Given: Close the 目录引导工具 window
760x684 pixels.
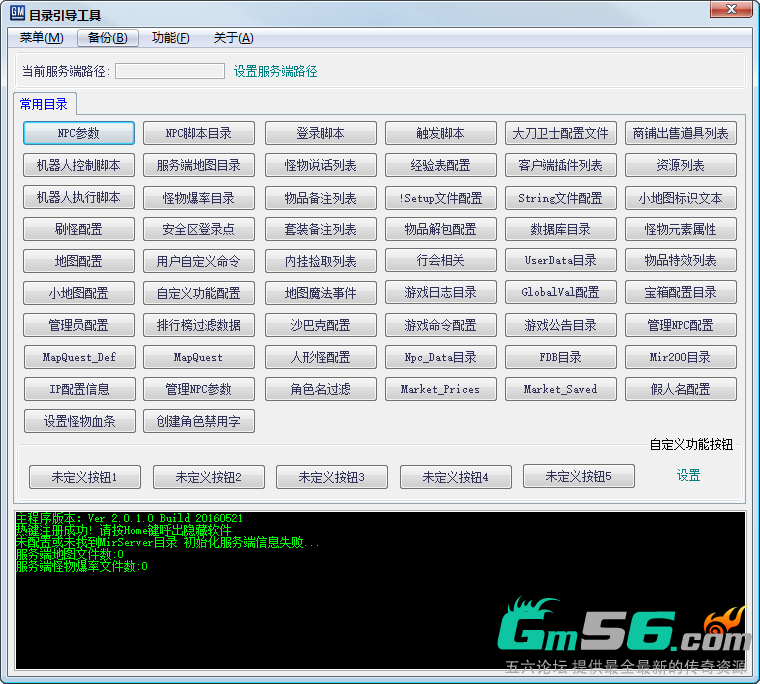Looking at the screenshot, I should pos(731,9).
